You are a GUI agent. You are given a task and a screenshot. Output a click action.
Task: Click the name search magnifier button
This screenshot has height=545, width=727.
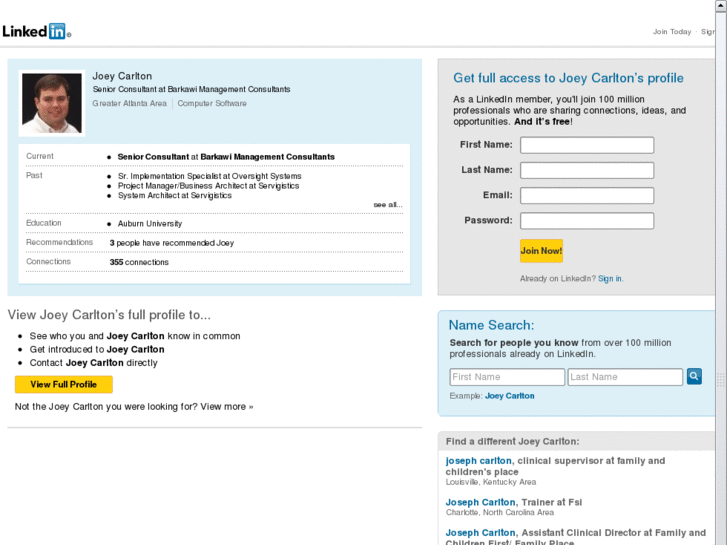(694, 376)
